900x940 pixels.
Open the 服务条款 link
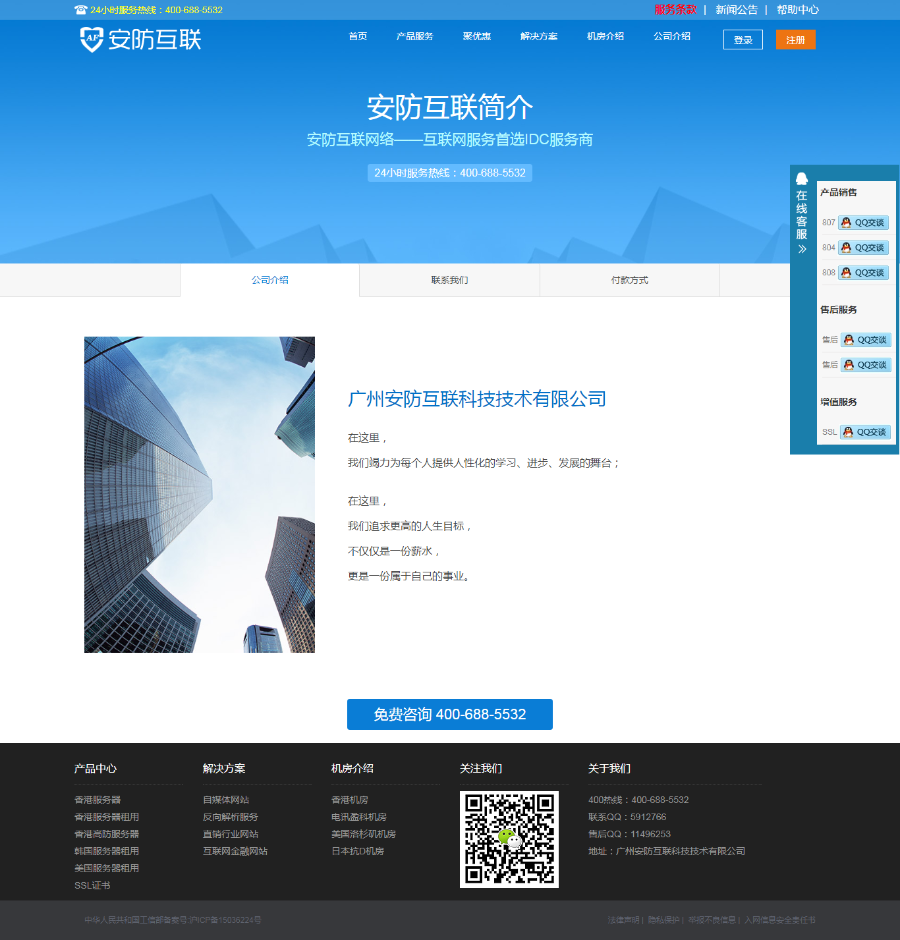point(675,10)
